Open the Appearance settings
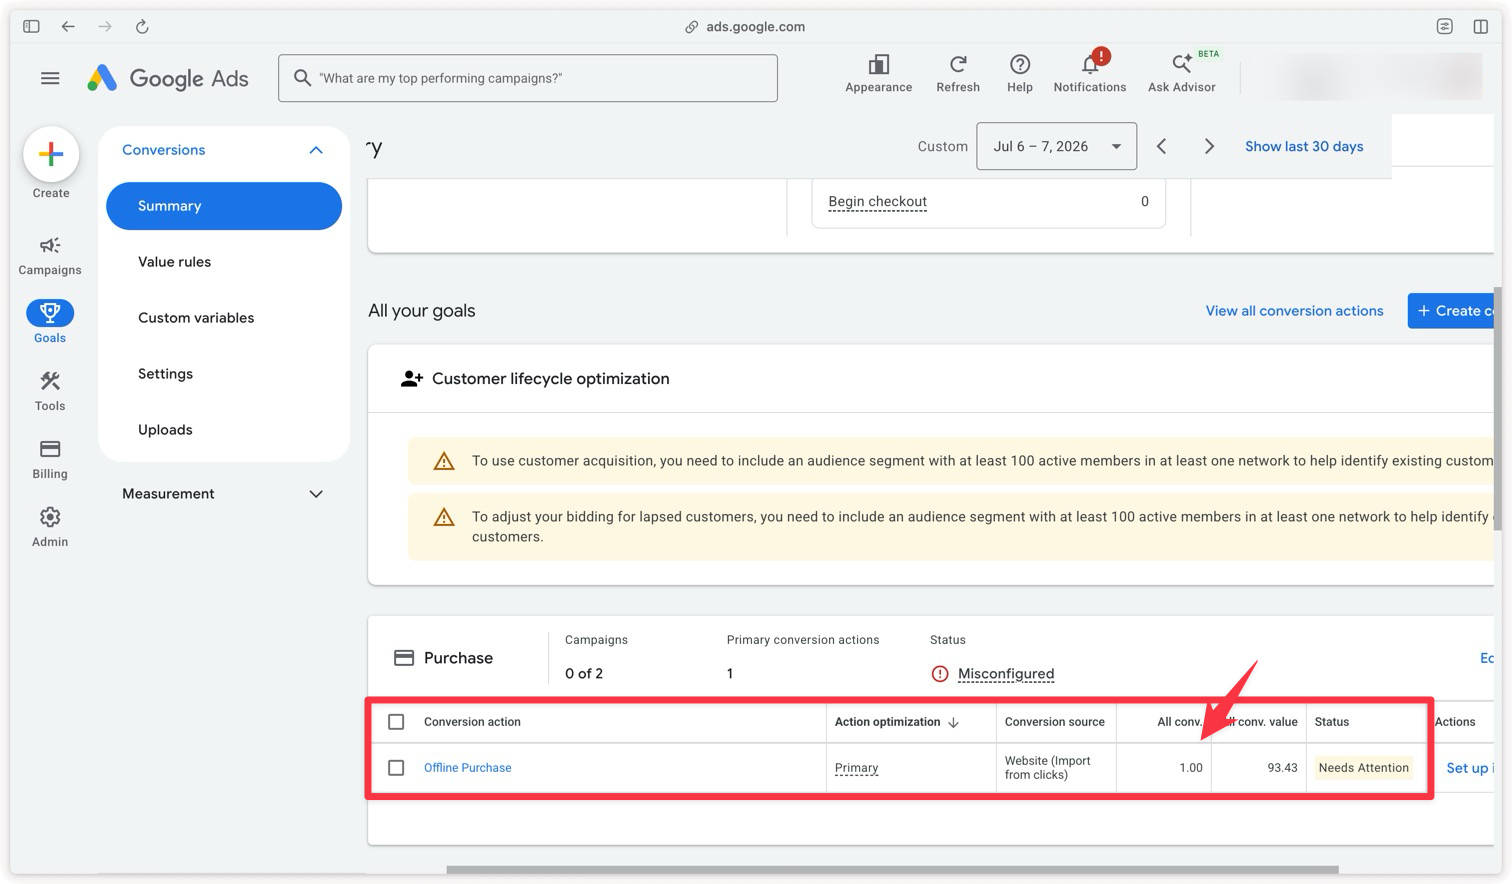Image resolution: width=1512 pixels, height=884 pixels. [x=878, y=74]
